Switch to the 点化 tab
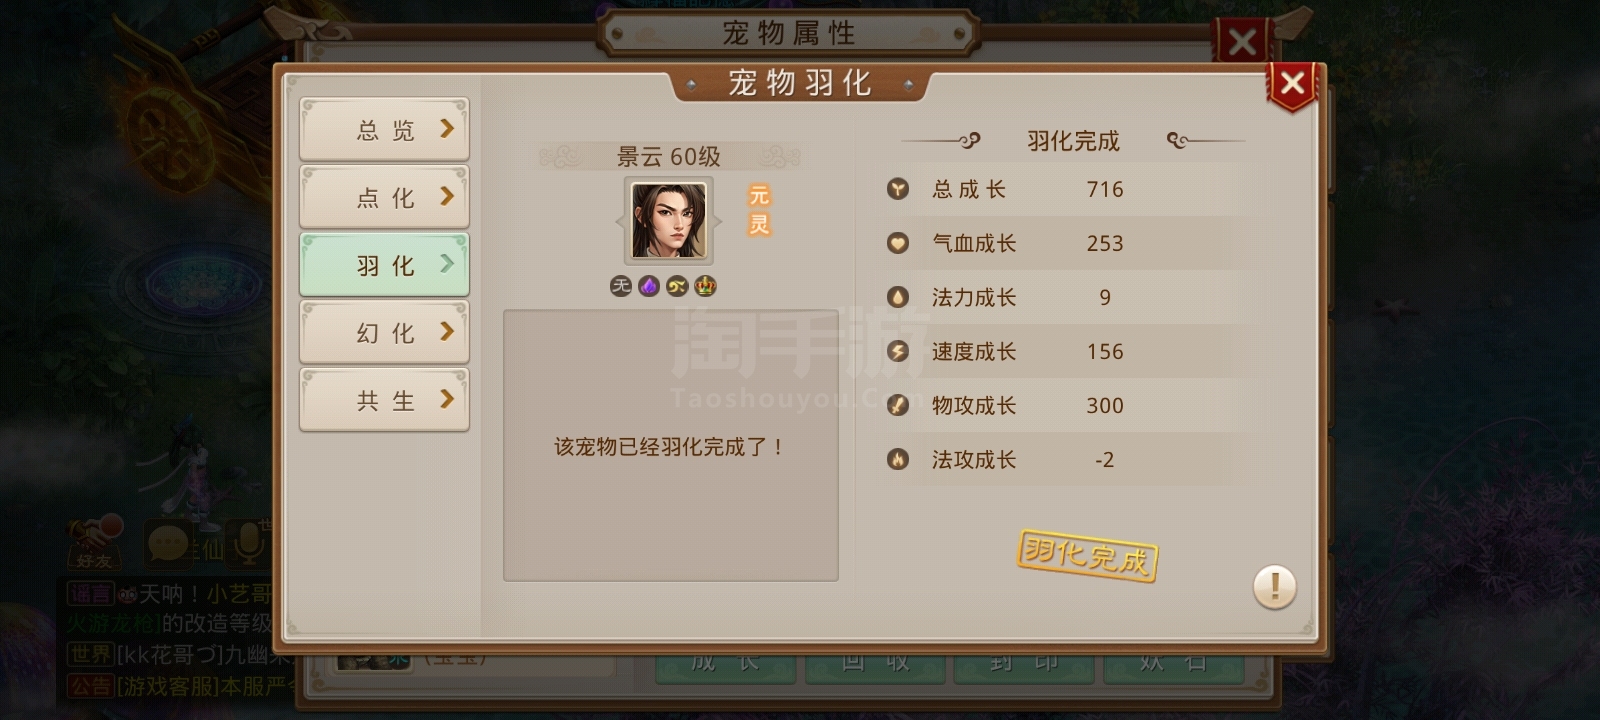Viewport: 1600px width, 720px height. point(384,197)
